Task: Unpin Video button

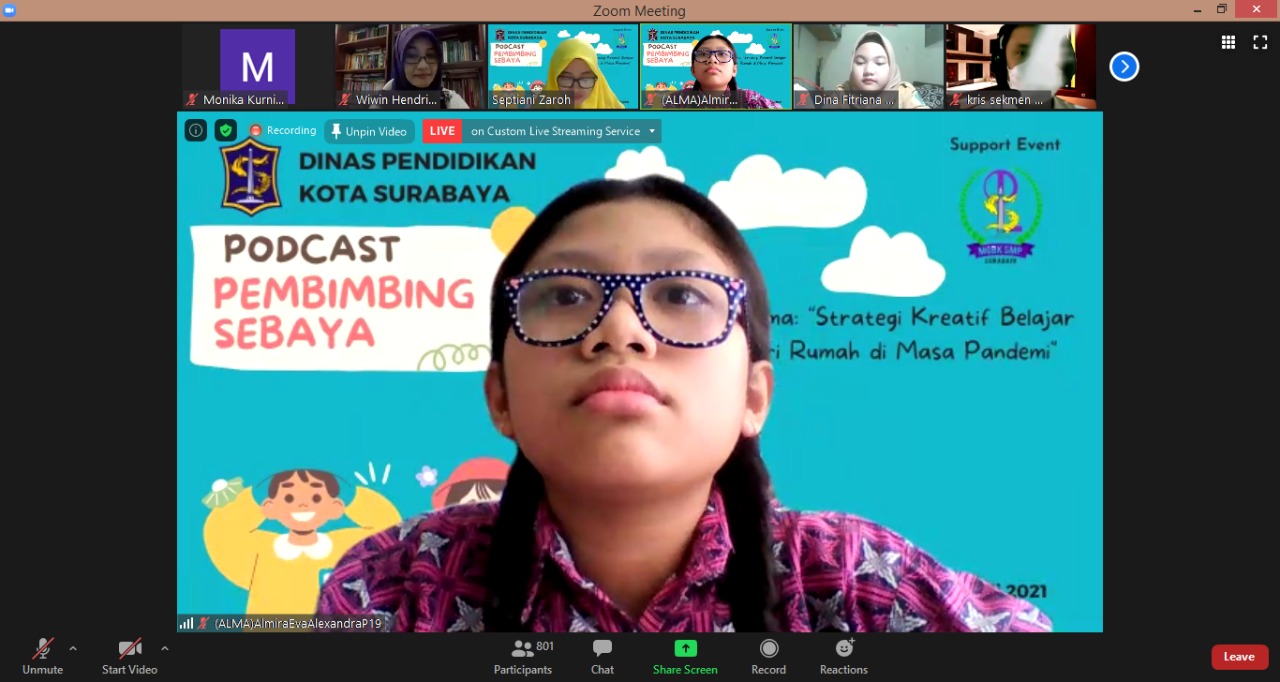Action: tap(369, 131)
